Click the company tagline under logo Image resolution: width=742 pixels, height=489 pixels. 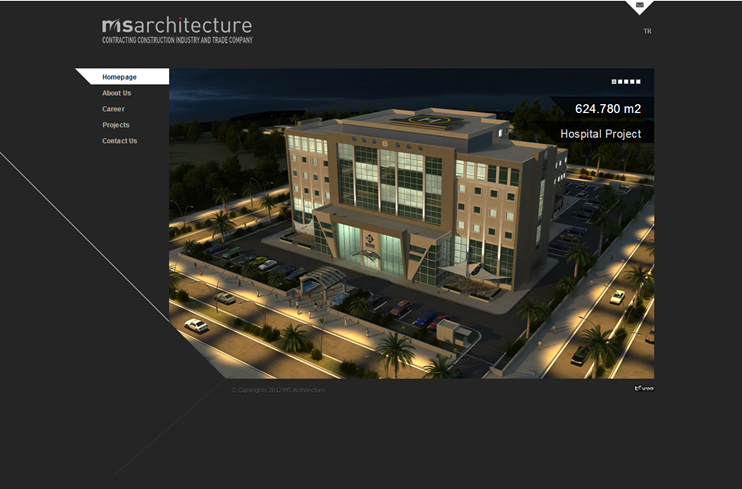pyautogui.click(x=177, y=40)
